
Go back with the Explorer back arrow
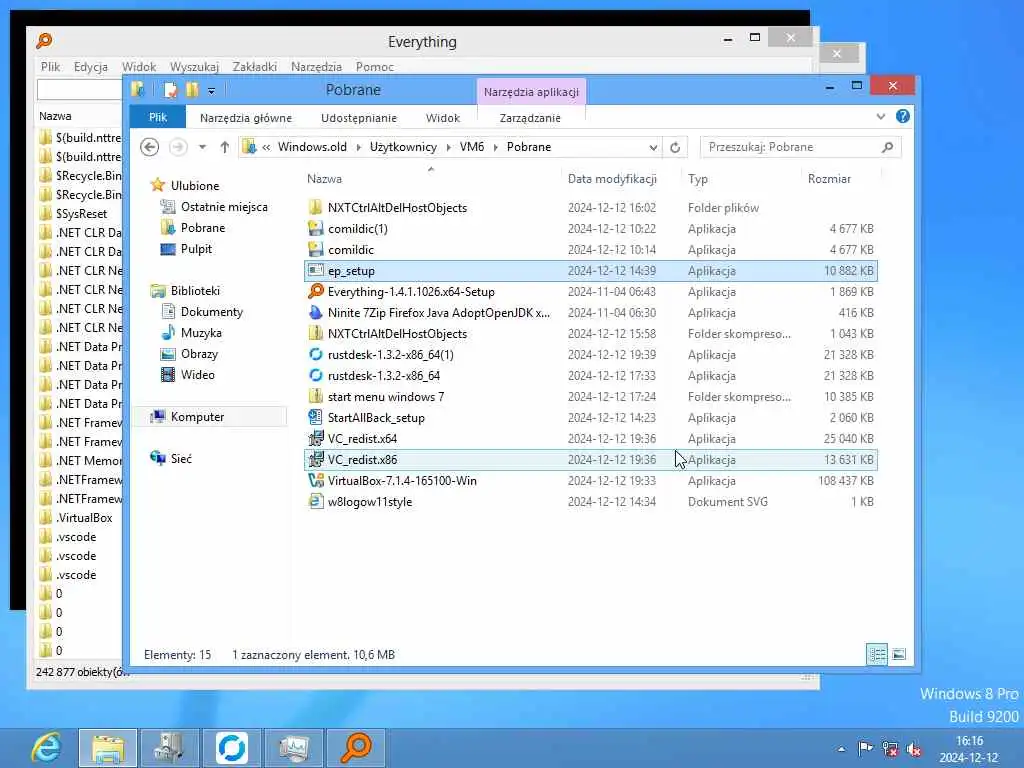(150, 147)
